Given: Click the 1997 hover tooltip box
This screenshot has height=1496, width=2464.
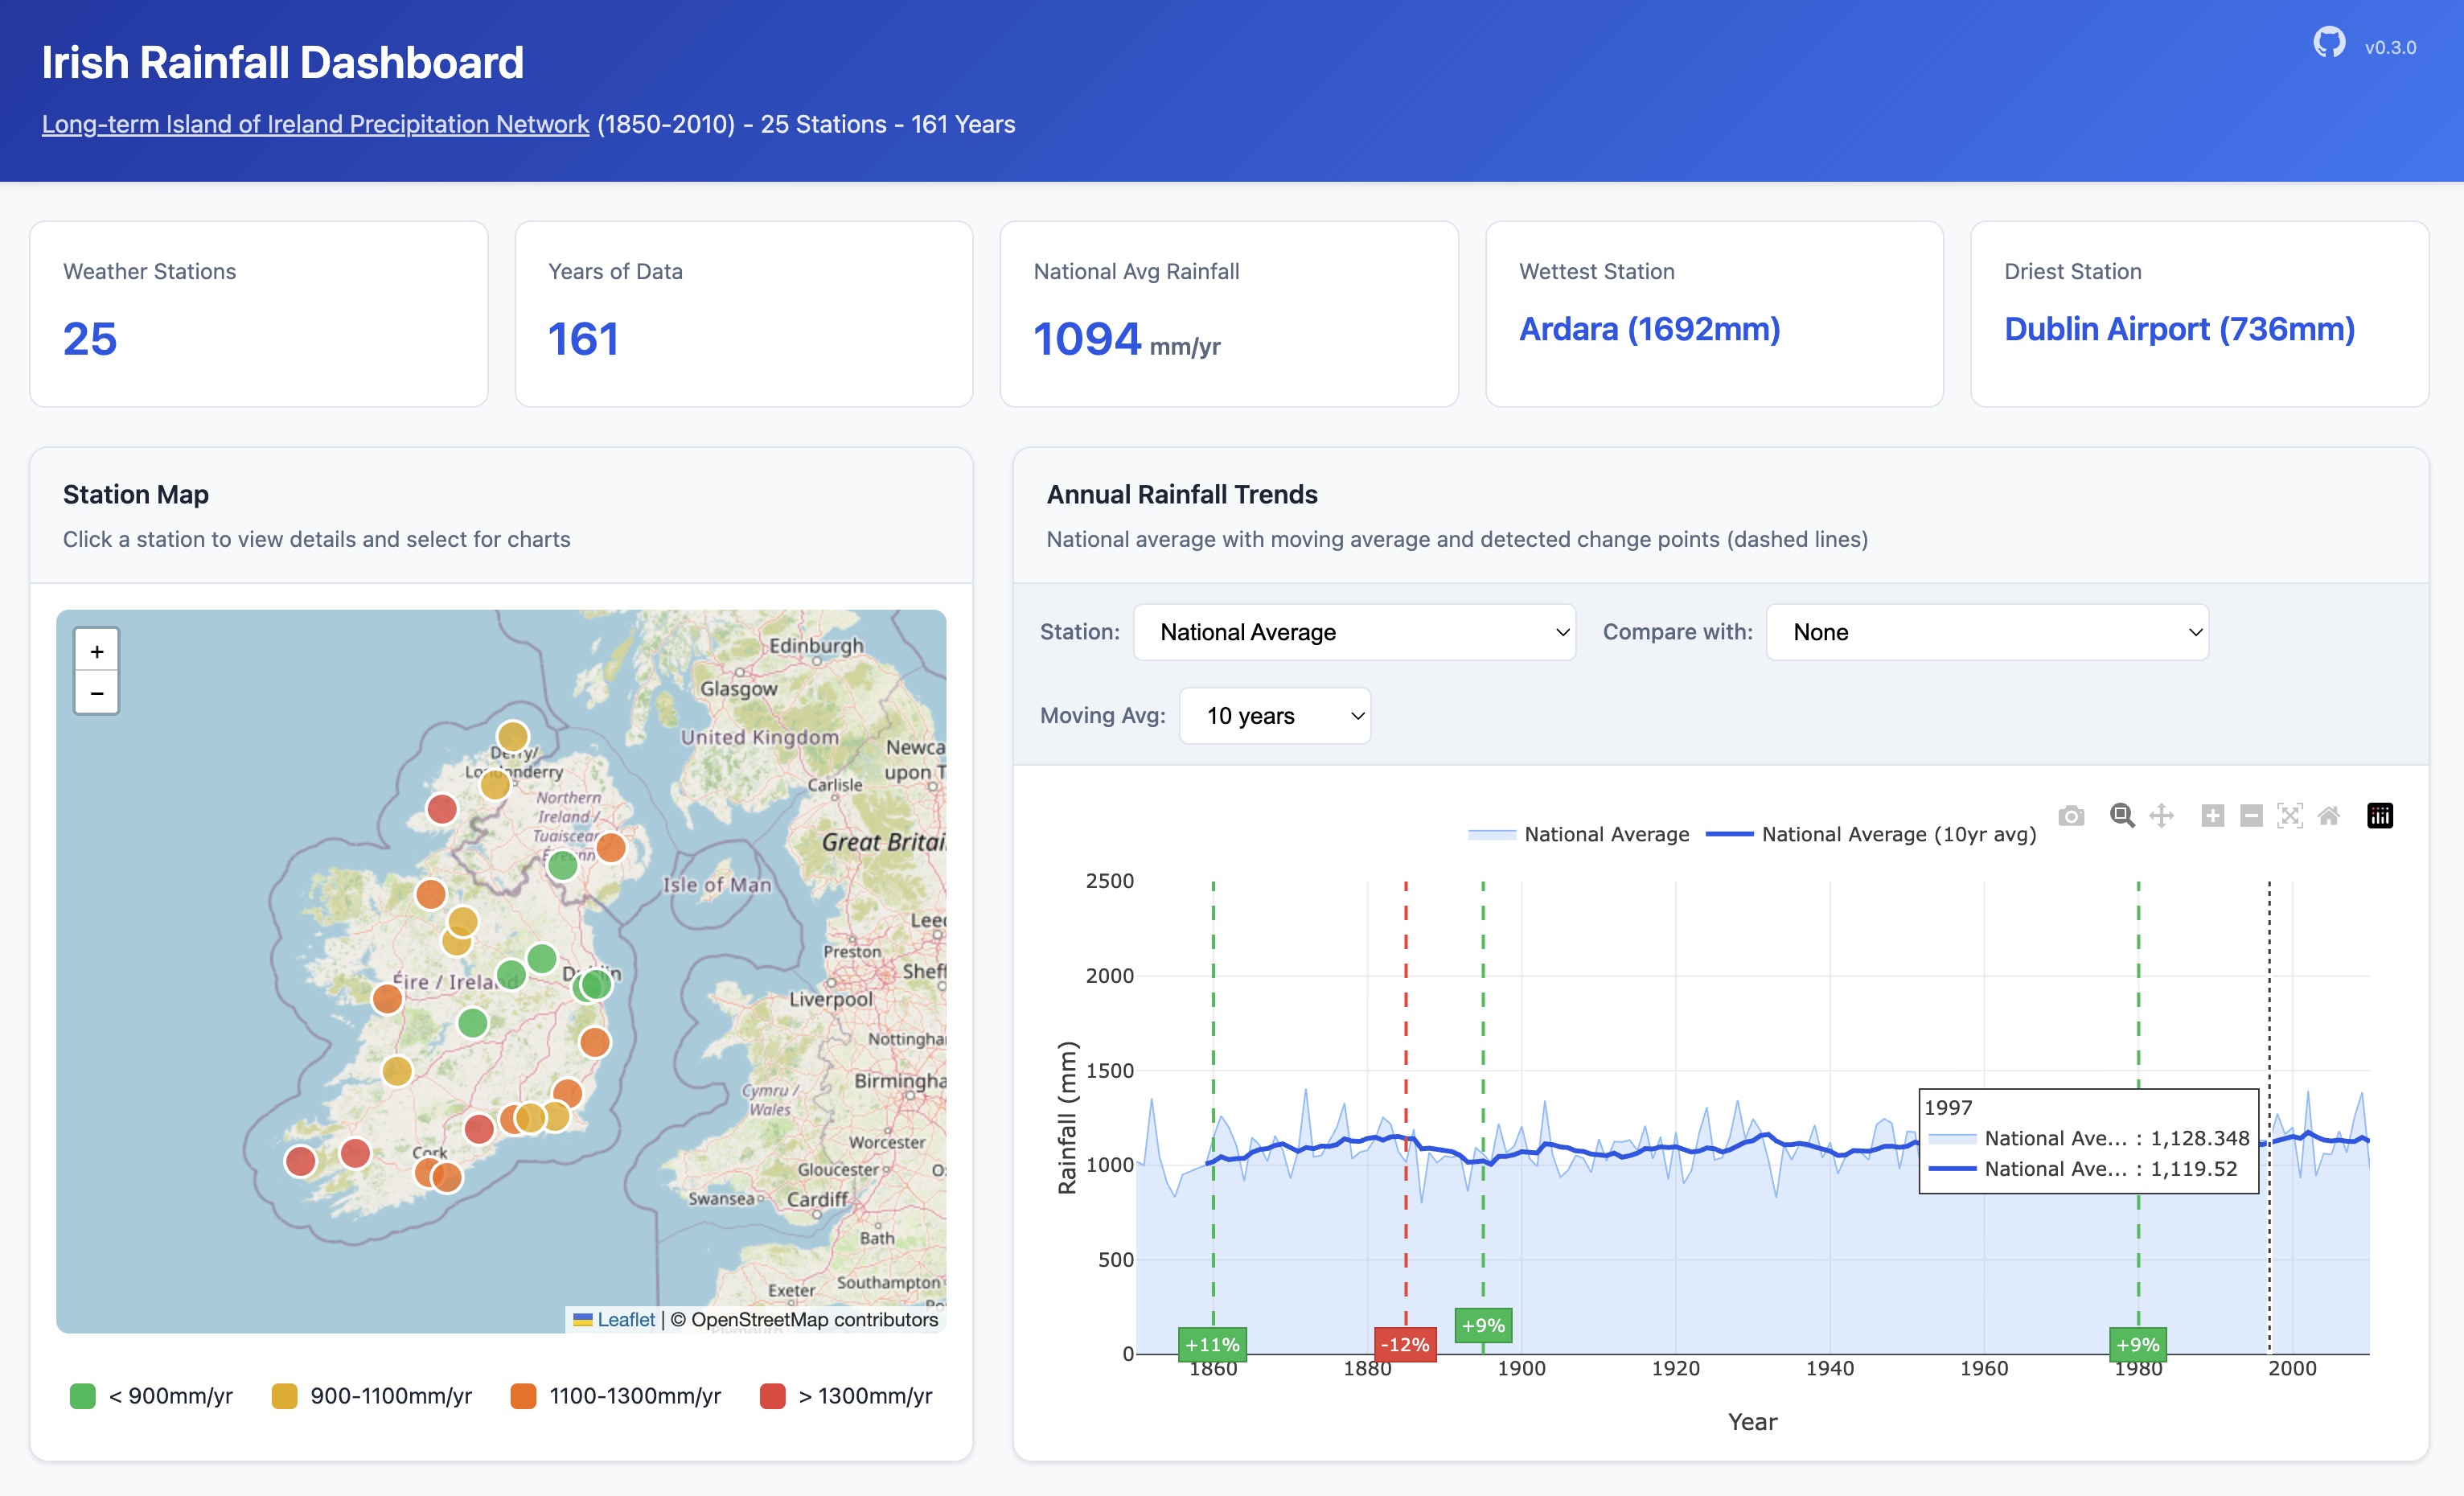Looking at the screenshot, I should click(2089, 1141).
